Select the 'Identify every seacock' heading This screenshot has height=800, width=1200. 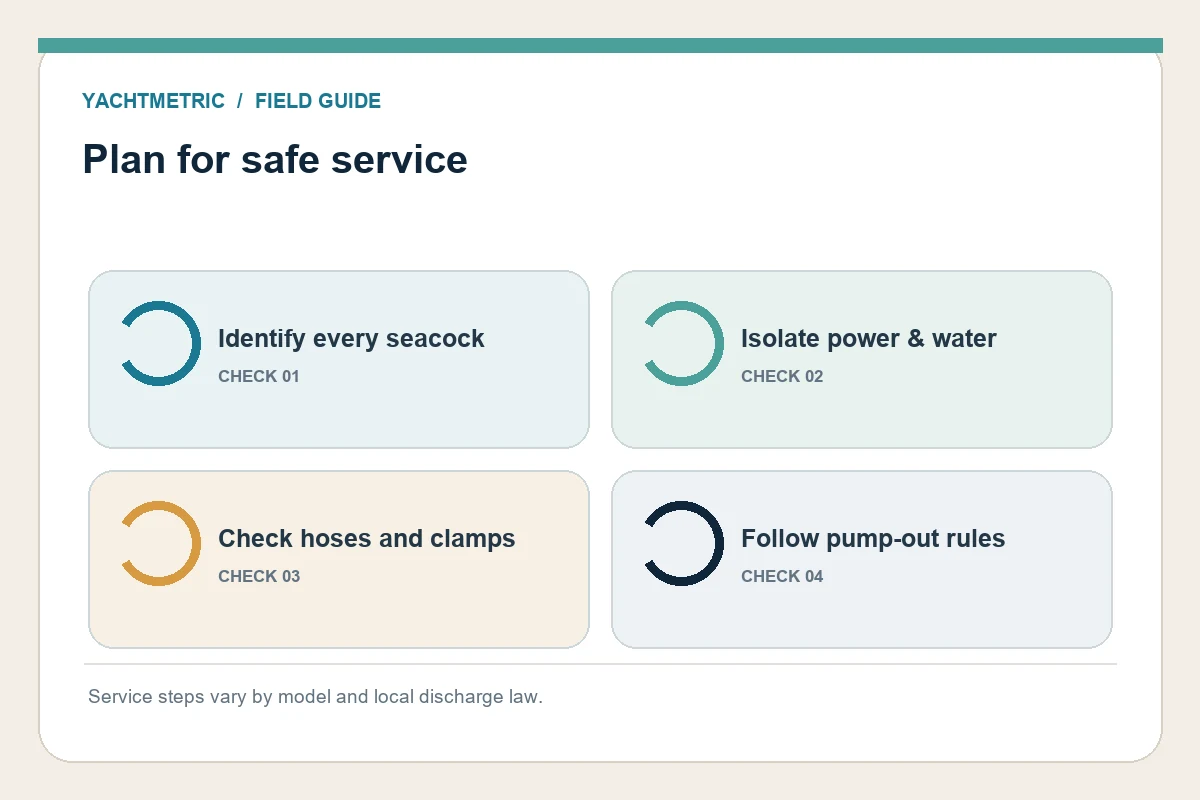tap(351, 339)
